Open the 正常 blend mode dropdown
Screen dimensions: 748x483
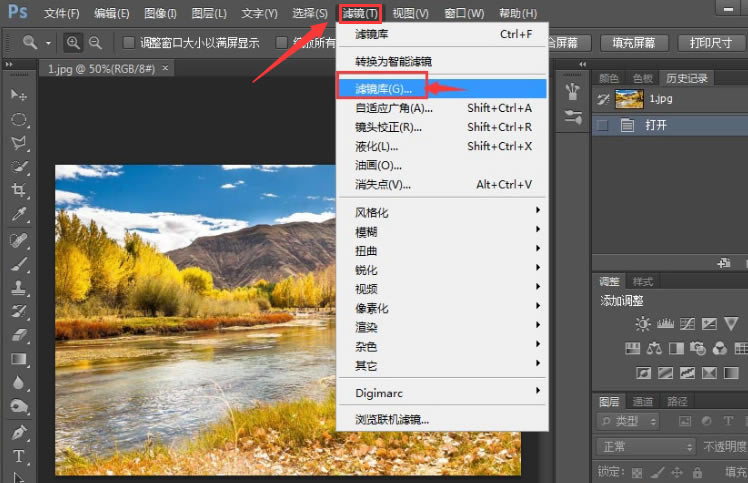[x=646, y=447]
